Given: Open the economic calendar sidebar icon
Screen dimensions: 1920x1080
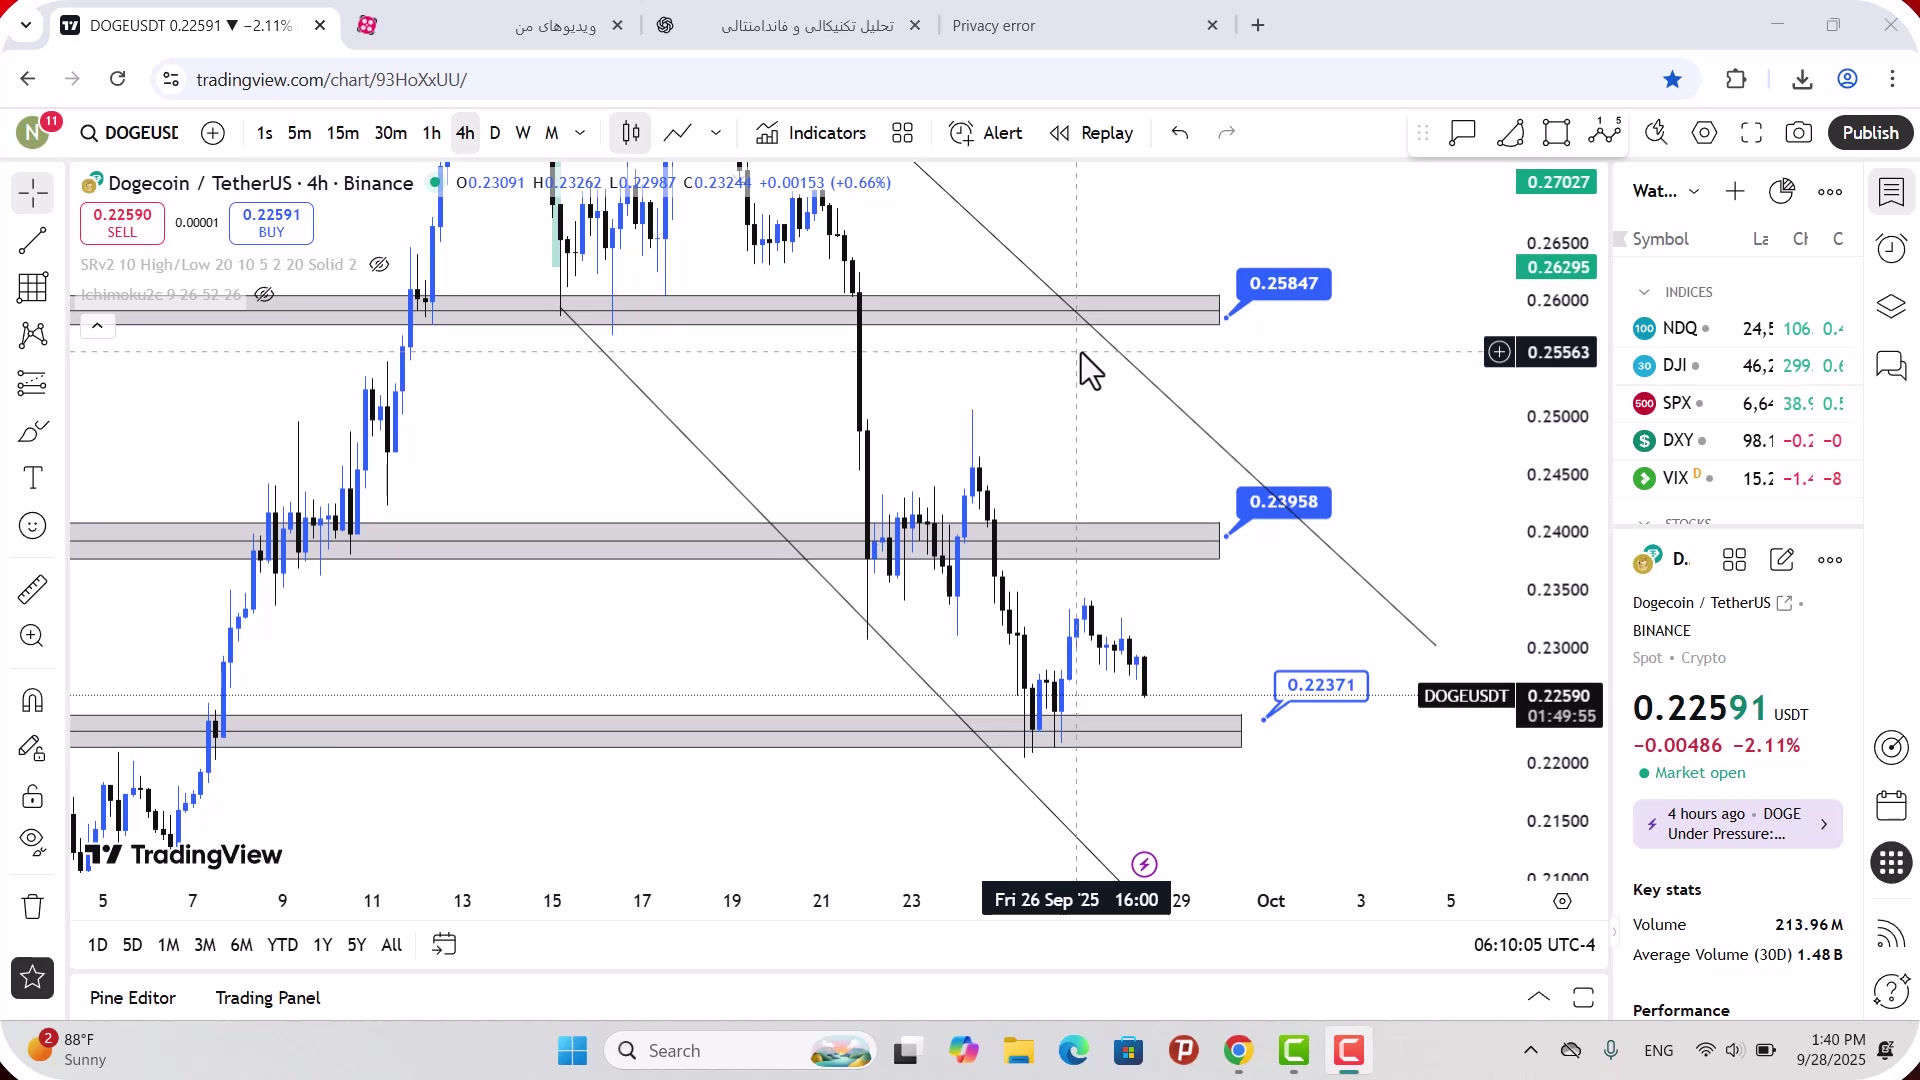Looking at the screenshot, I should 1891,805.
